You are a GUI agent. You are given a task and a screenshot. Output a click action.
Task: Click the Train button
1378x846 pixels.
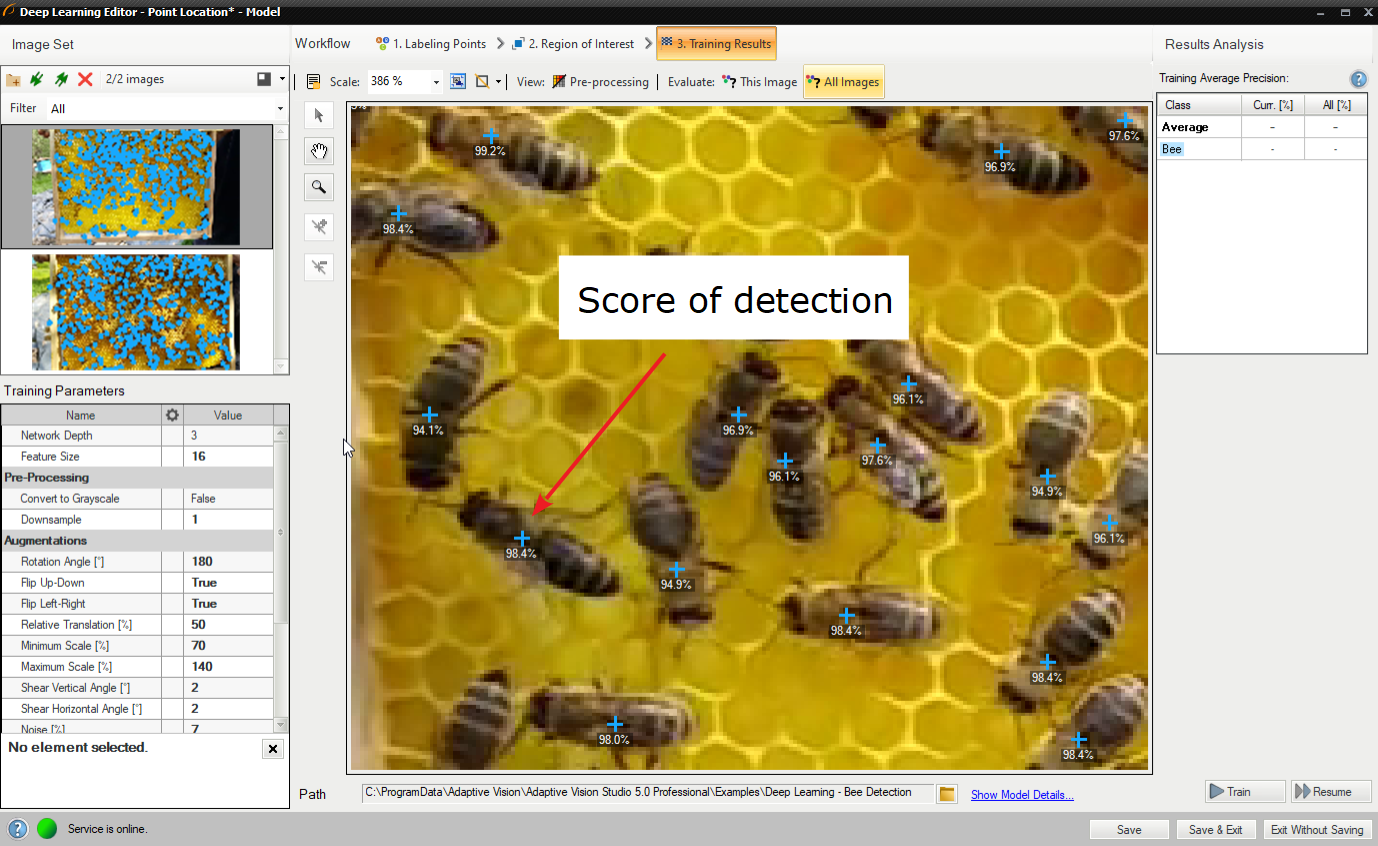[x=1243, y=791]
